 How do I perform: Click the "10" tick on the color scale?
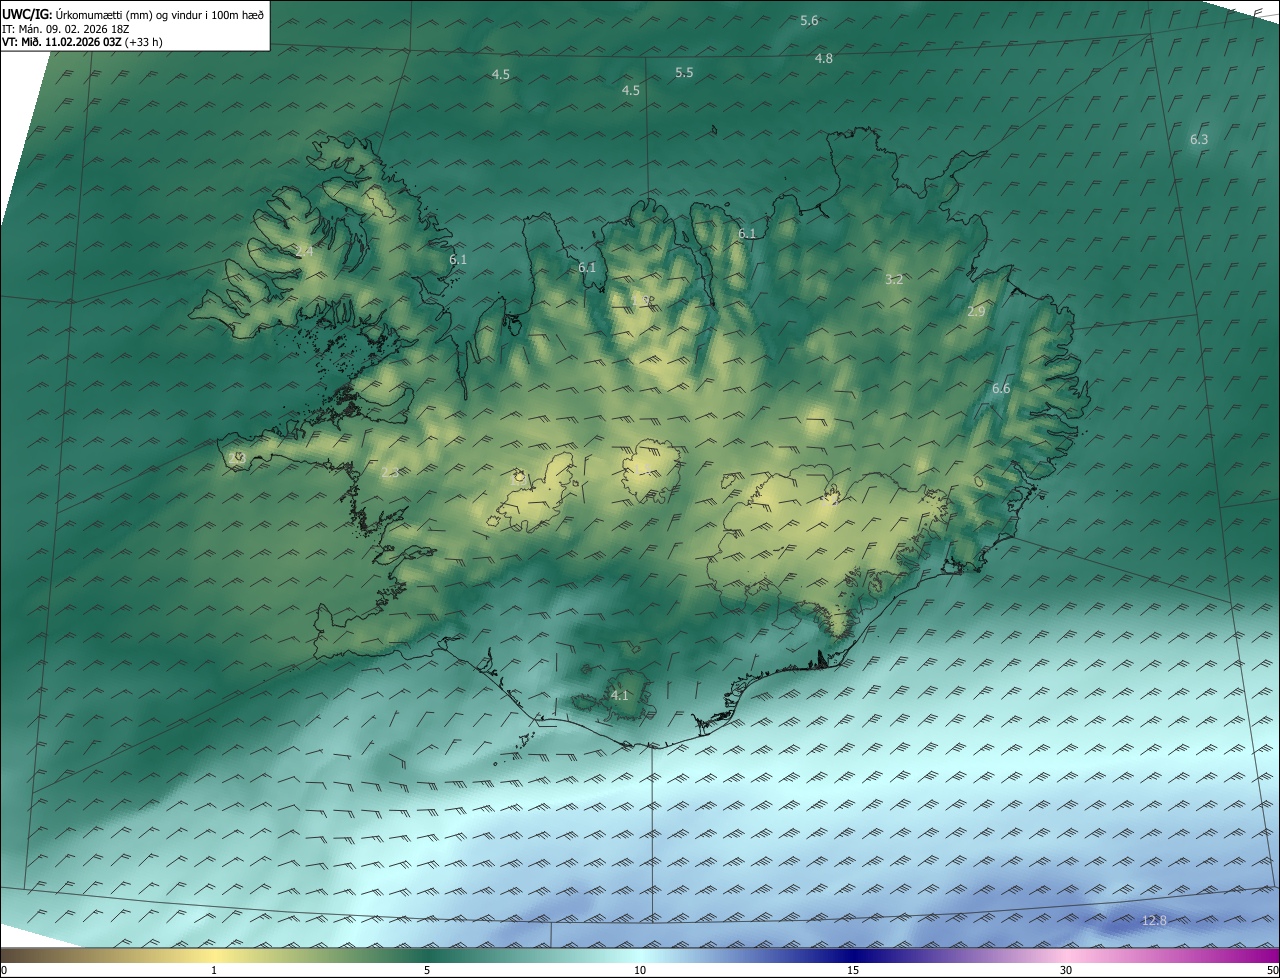tap(640, 970)
